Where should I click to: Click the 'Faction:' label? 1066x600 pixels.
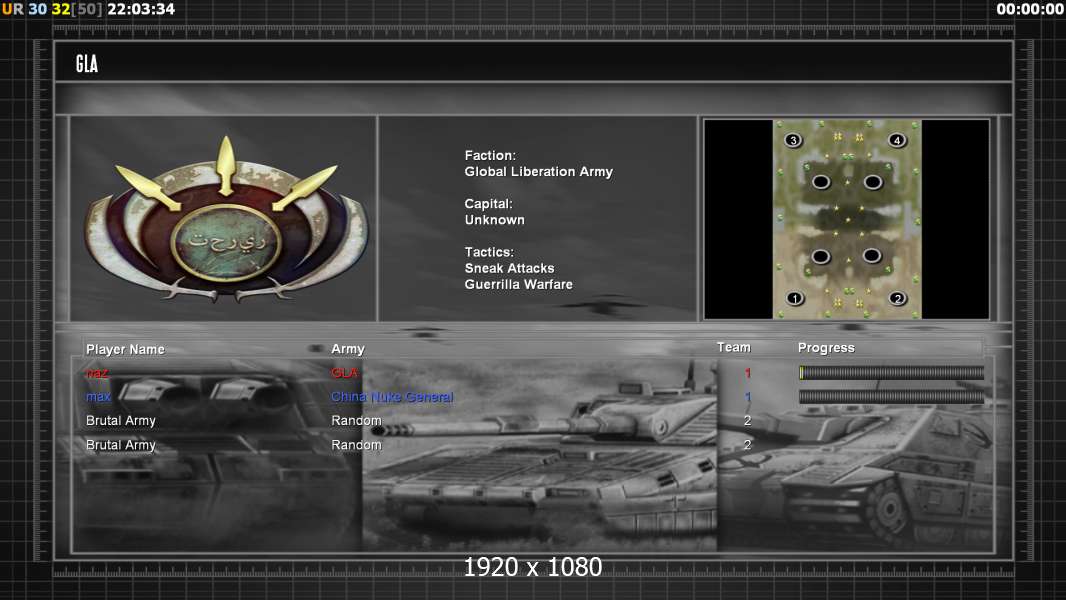coord(490,156)
